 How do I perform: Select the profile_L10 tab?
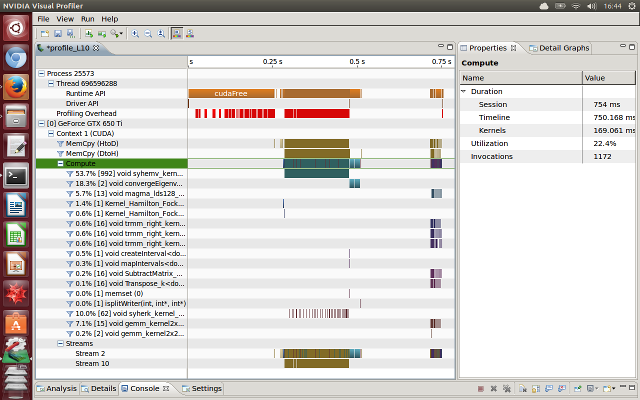pos(68,48)
